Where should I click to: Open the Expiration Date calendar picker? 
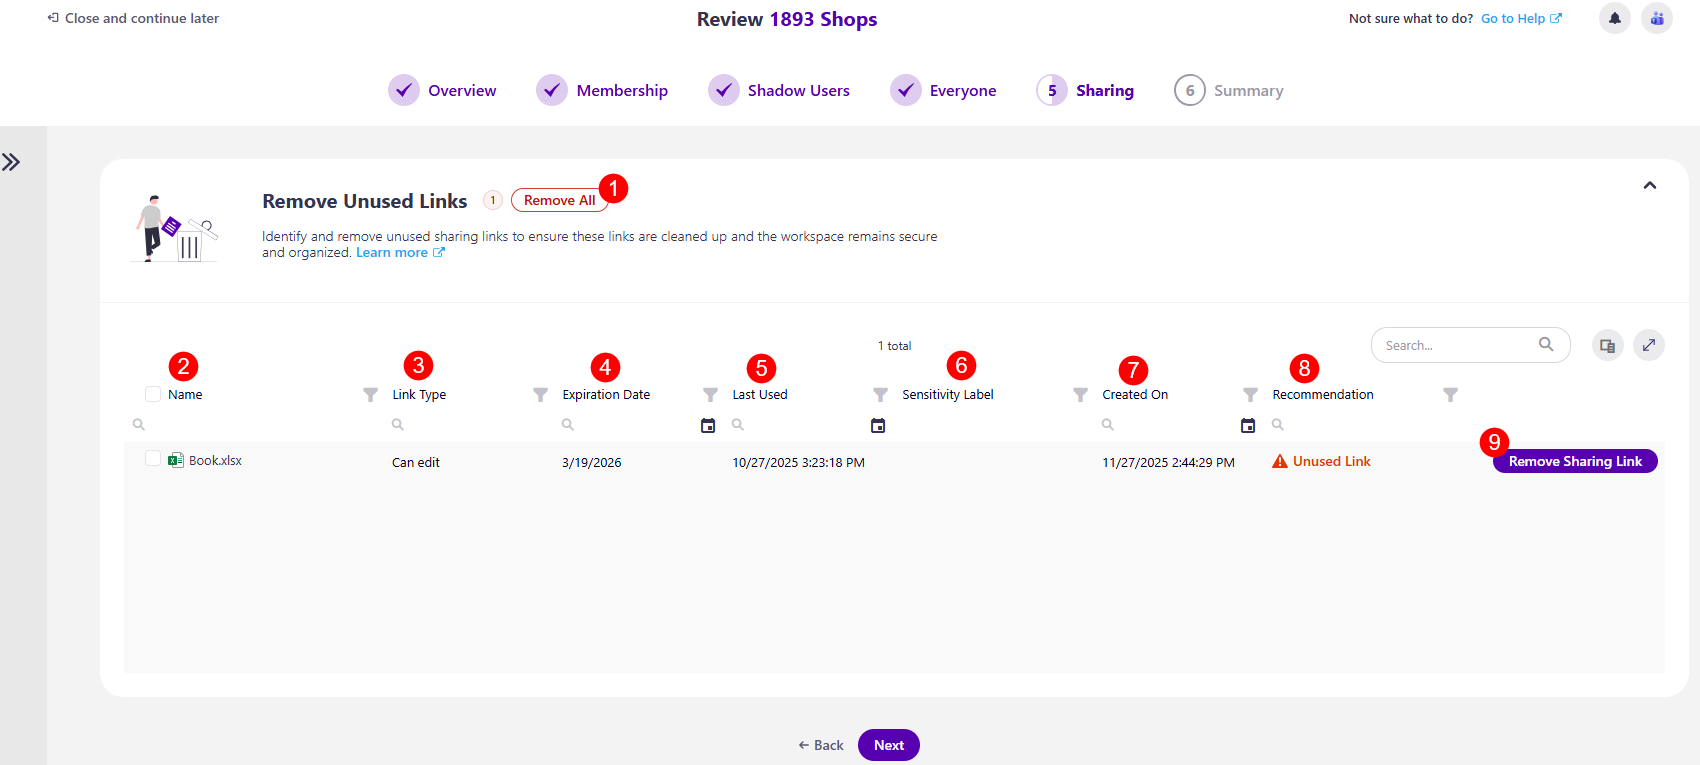(x=708, y=425)
